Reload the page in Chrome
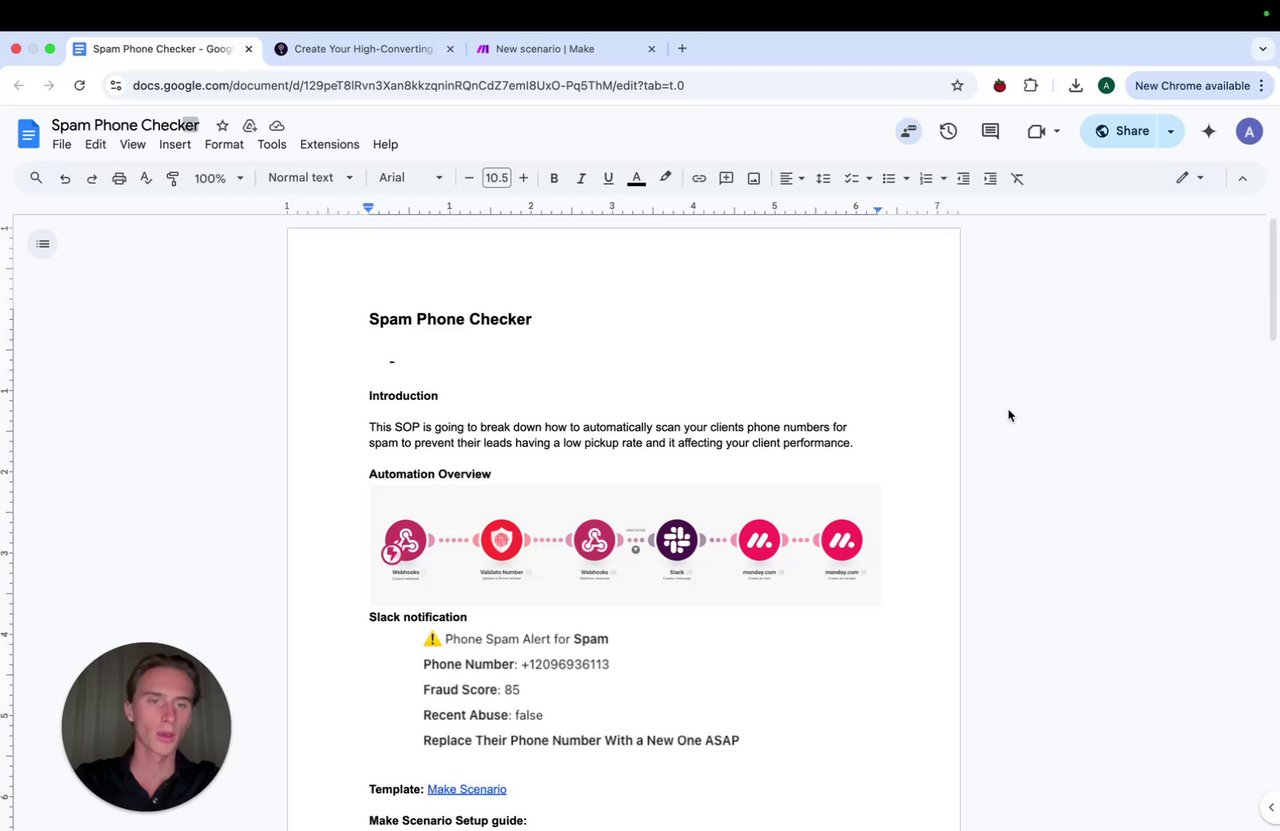 pyautogui.click(x=80, y=86)
